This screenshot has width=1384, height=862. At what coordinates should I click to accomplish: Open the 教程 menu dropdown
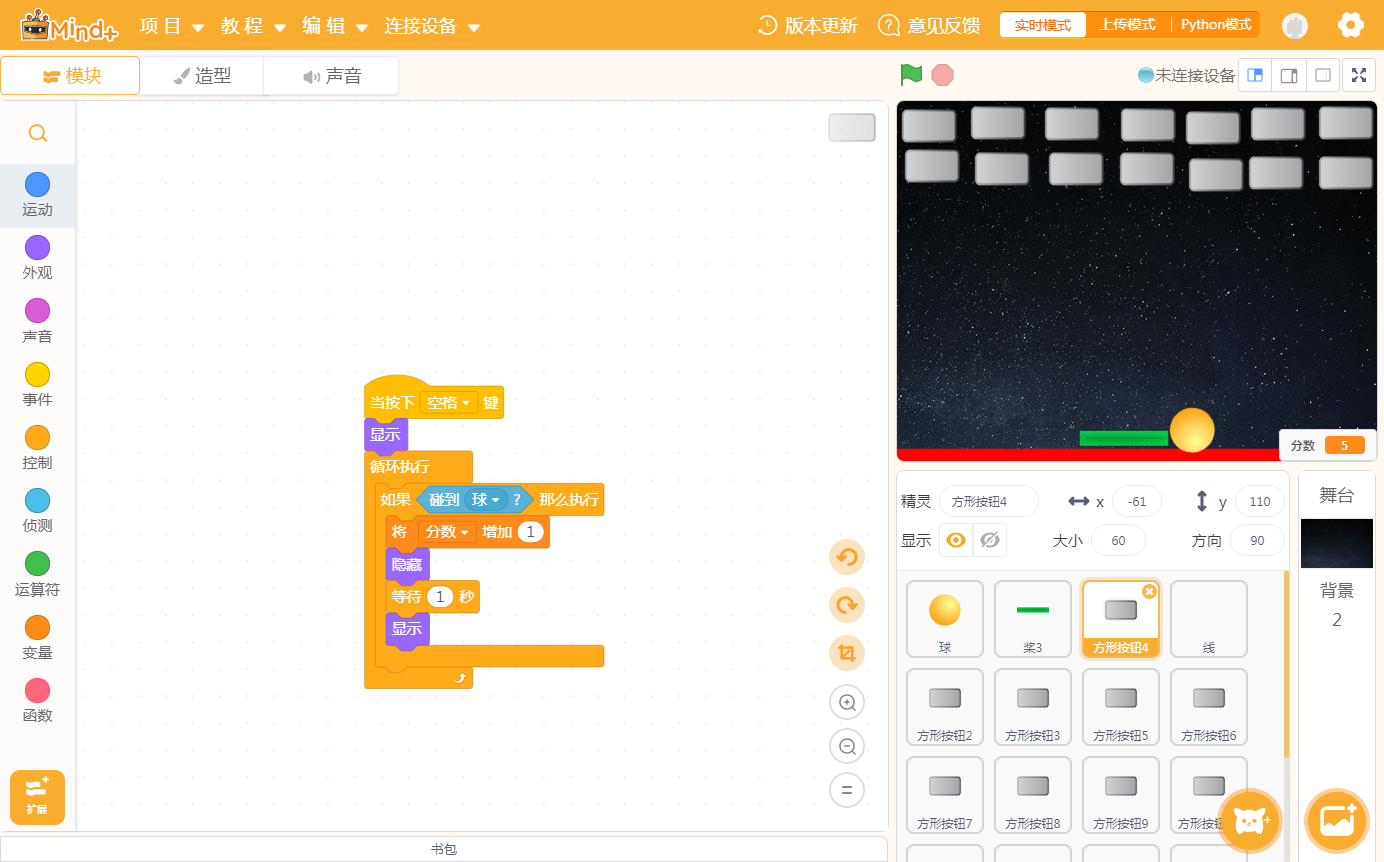pyautogui.click(x=253, y=26)
